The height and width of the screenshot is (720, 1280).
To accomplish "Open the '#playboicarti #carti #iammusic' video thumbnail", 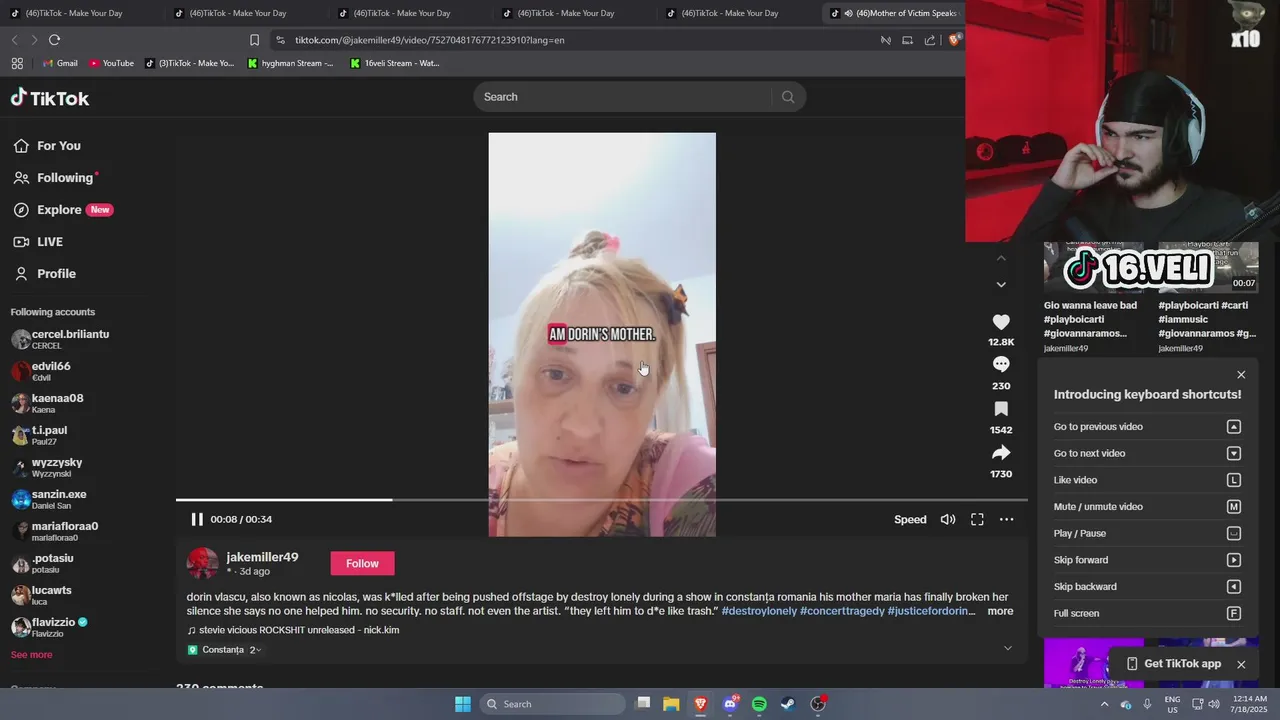I will (1208, 267).
